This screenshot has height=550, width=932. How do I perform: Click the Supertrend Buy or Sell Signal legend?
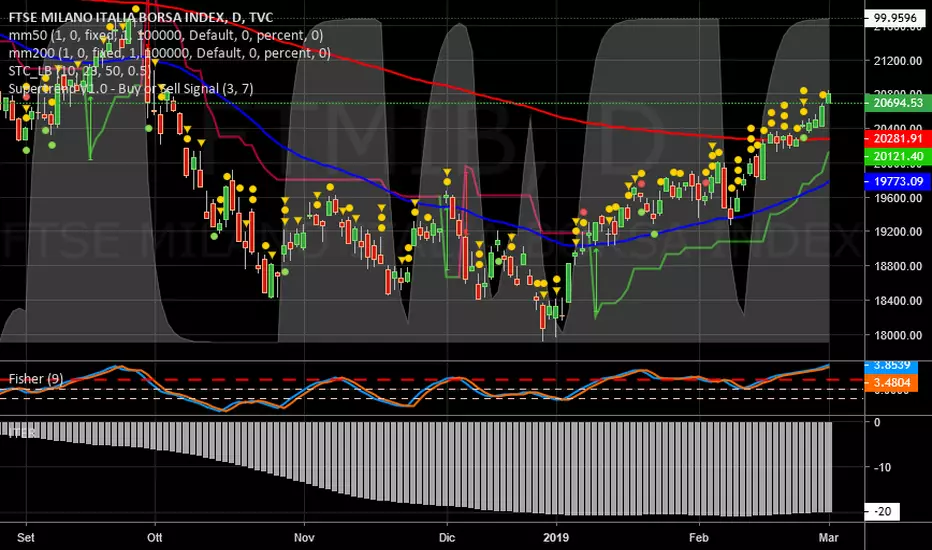(131, 89)
